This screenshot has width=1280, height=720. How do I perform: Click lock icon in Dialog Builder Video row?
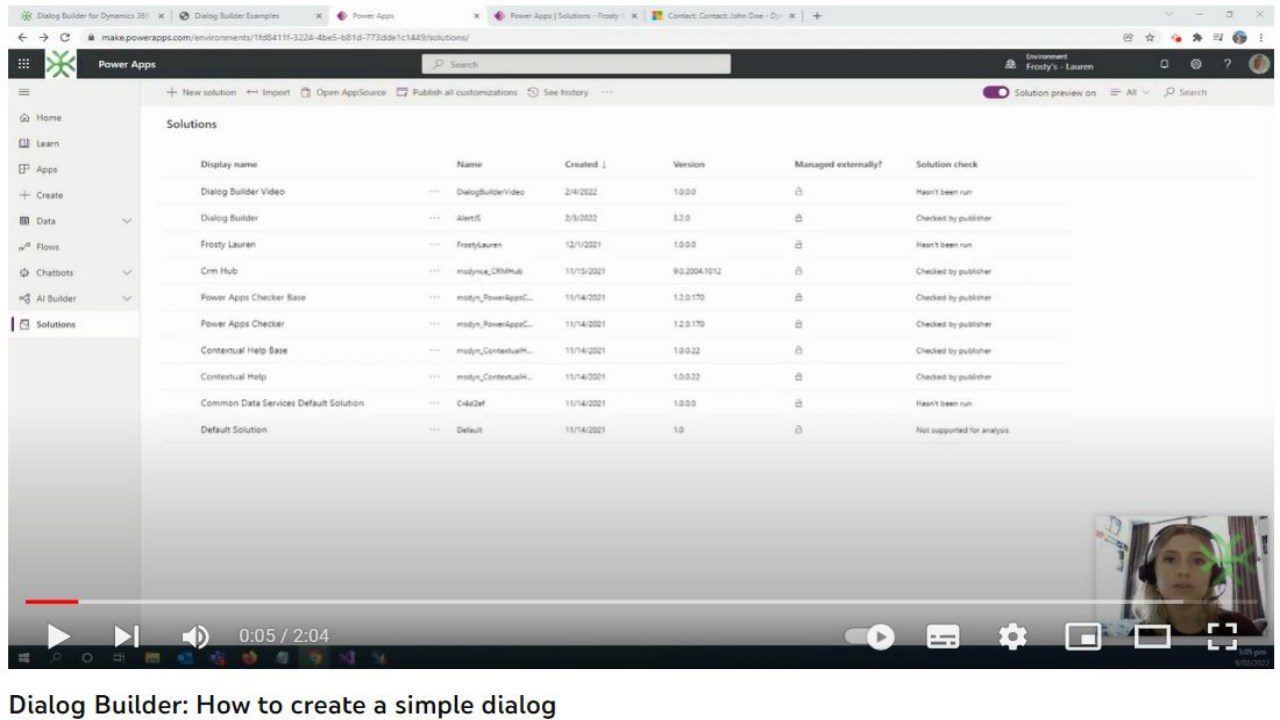pos(798,191)
